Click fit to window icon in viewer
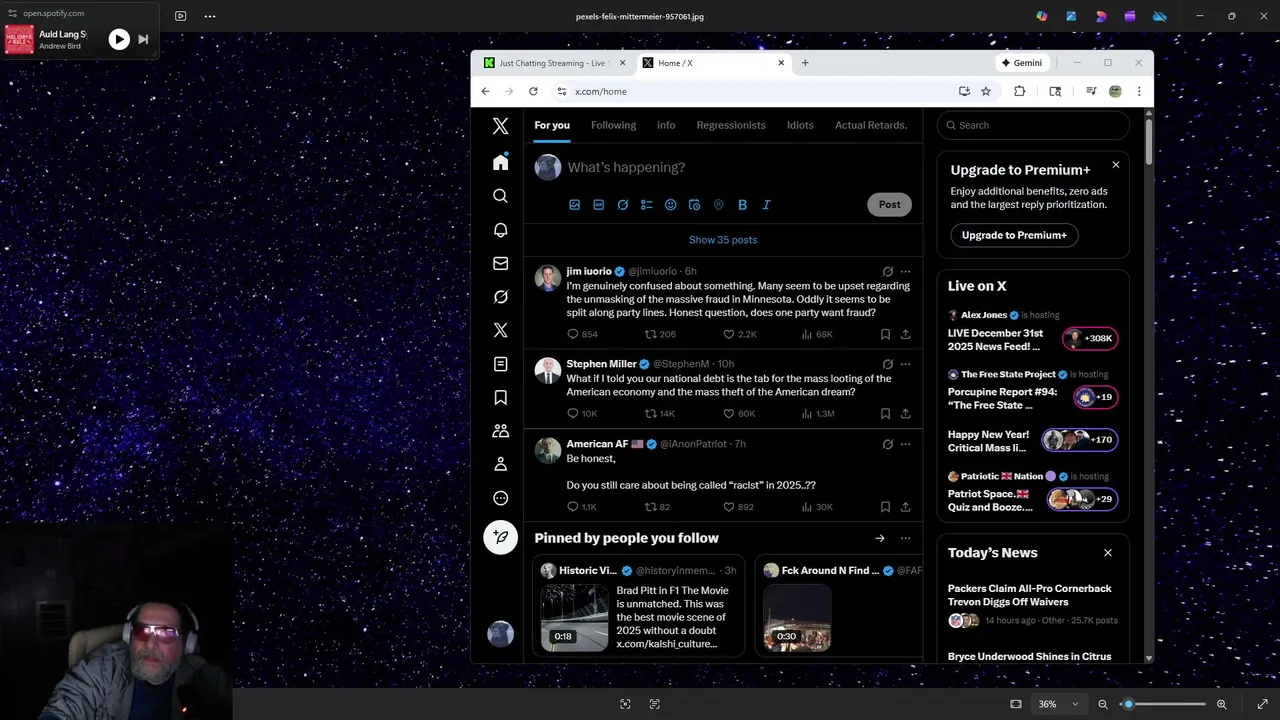 tap(1016, 704)
